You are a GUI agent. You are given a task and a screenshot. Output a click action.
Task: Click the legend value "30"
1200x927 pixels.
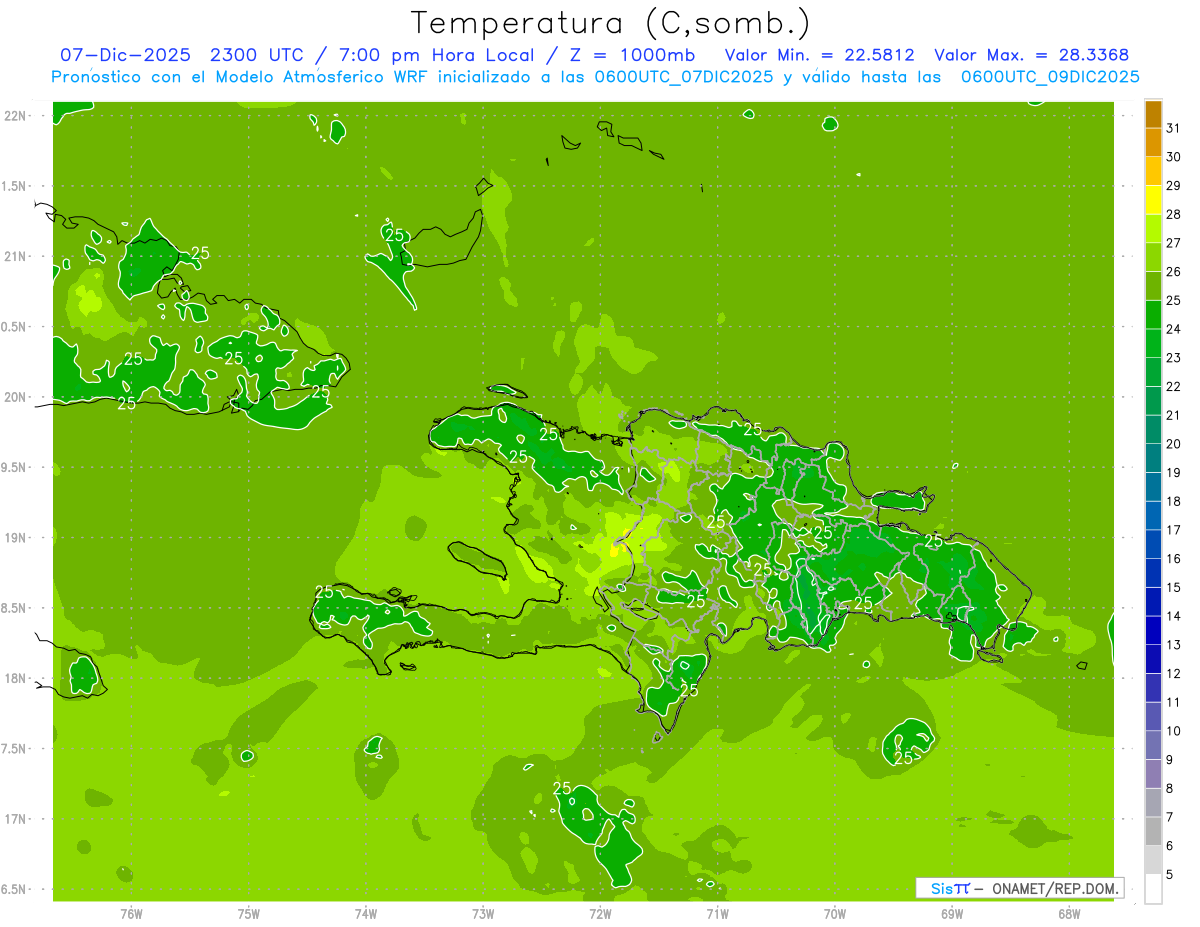(x=1173, y=157)
